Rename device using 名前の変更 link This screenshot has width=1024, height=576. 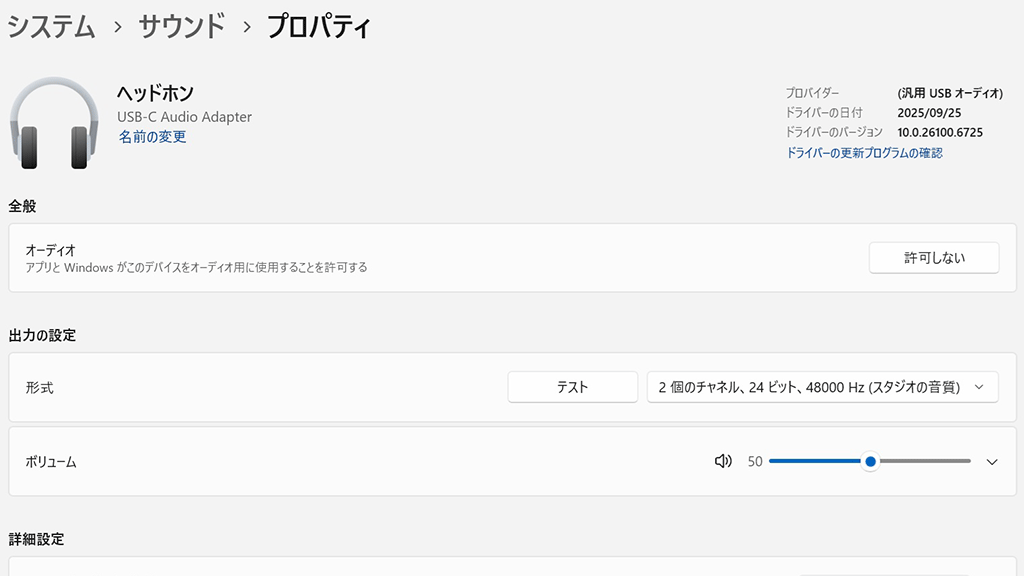tap(152, 137)
